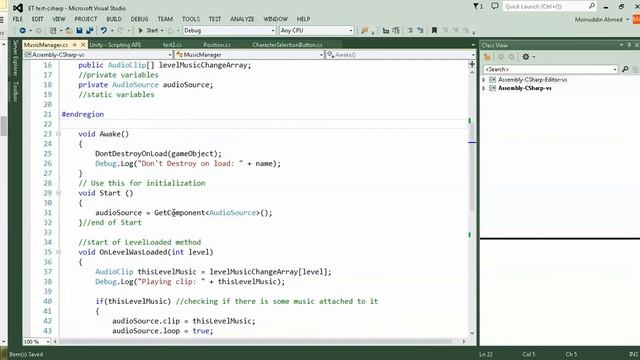
Task: Click the editor split-window plus icon
Action: [472, 64]
